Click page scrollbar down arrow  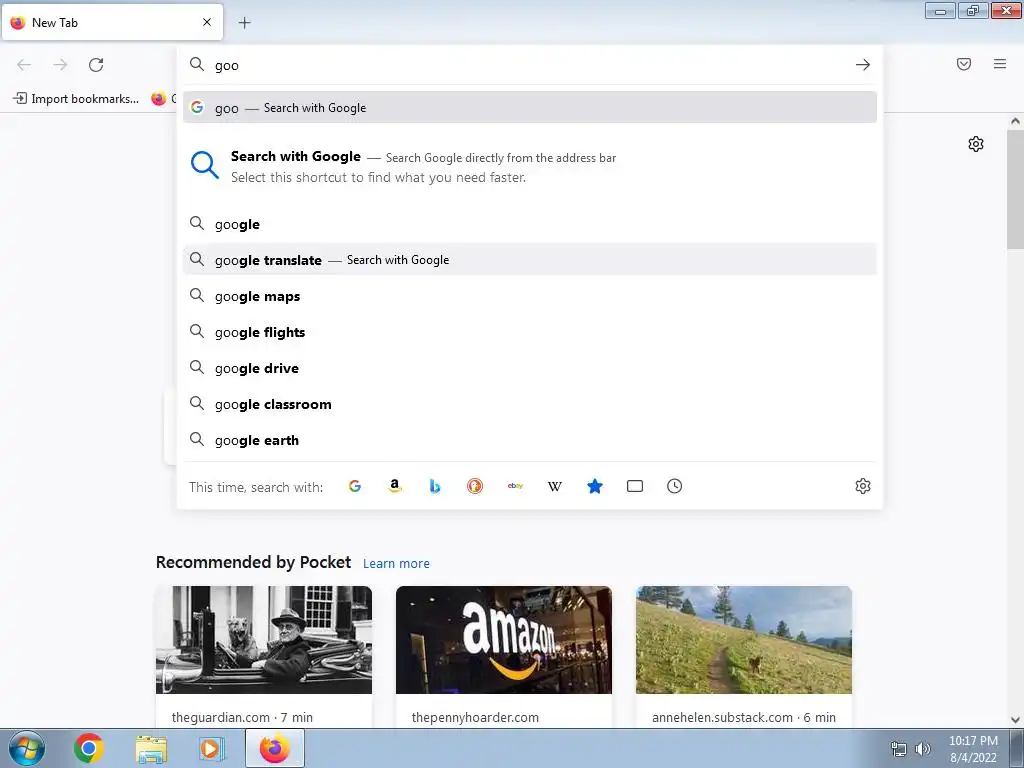point(1015,720)
